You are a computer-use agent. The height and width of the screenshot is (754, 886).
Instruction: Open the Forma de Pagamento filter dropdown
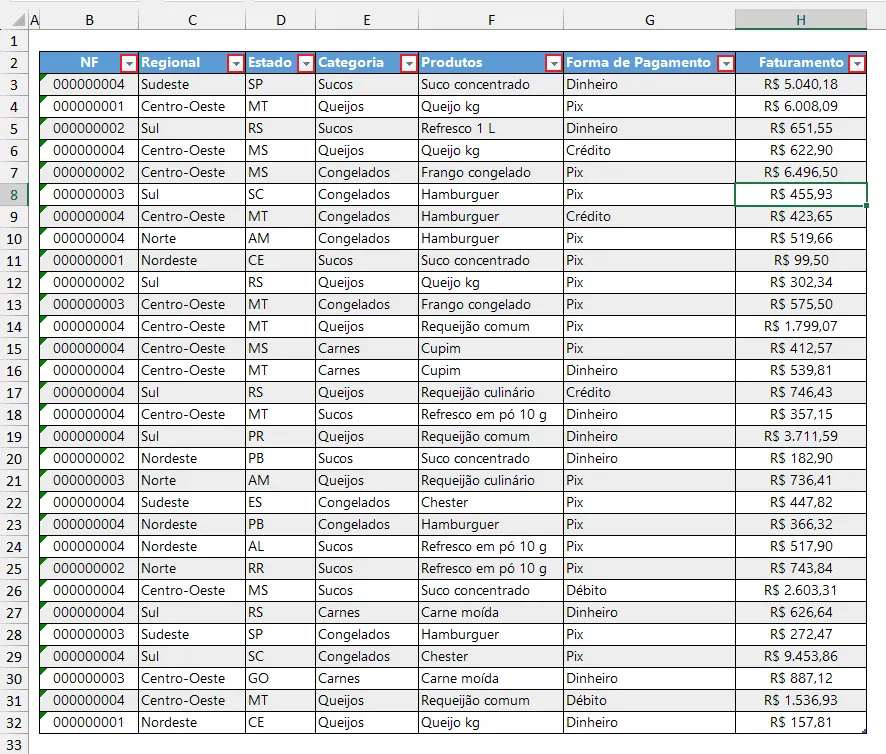click(x=726, y=63)
